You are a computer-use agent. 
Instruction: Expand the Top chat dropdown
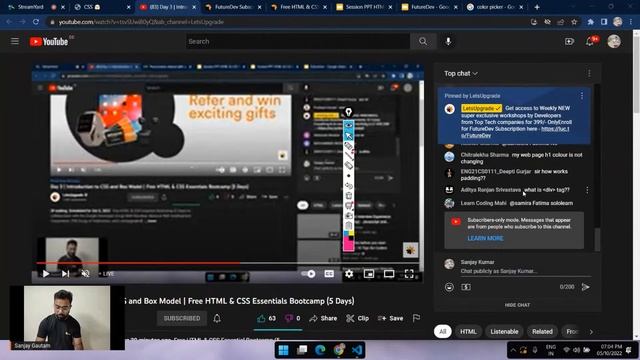pyautogui.click(x=461, y=73)
